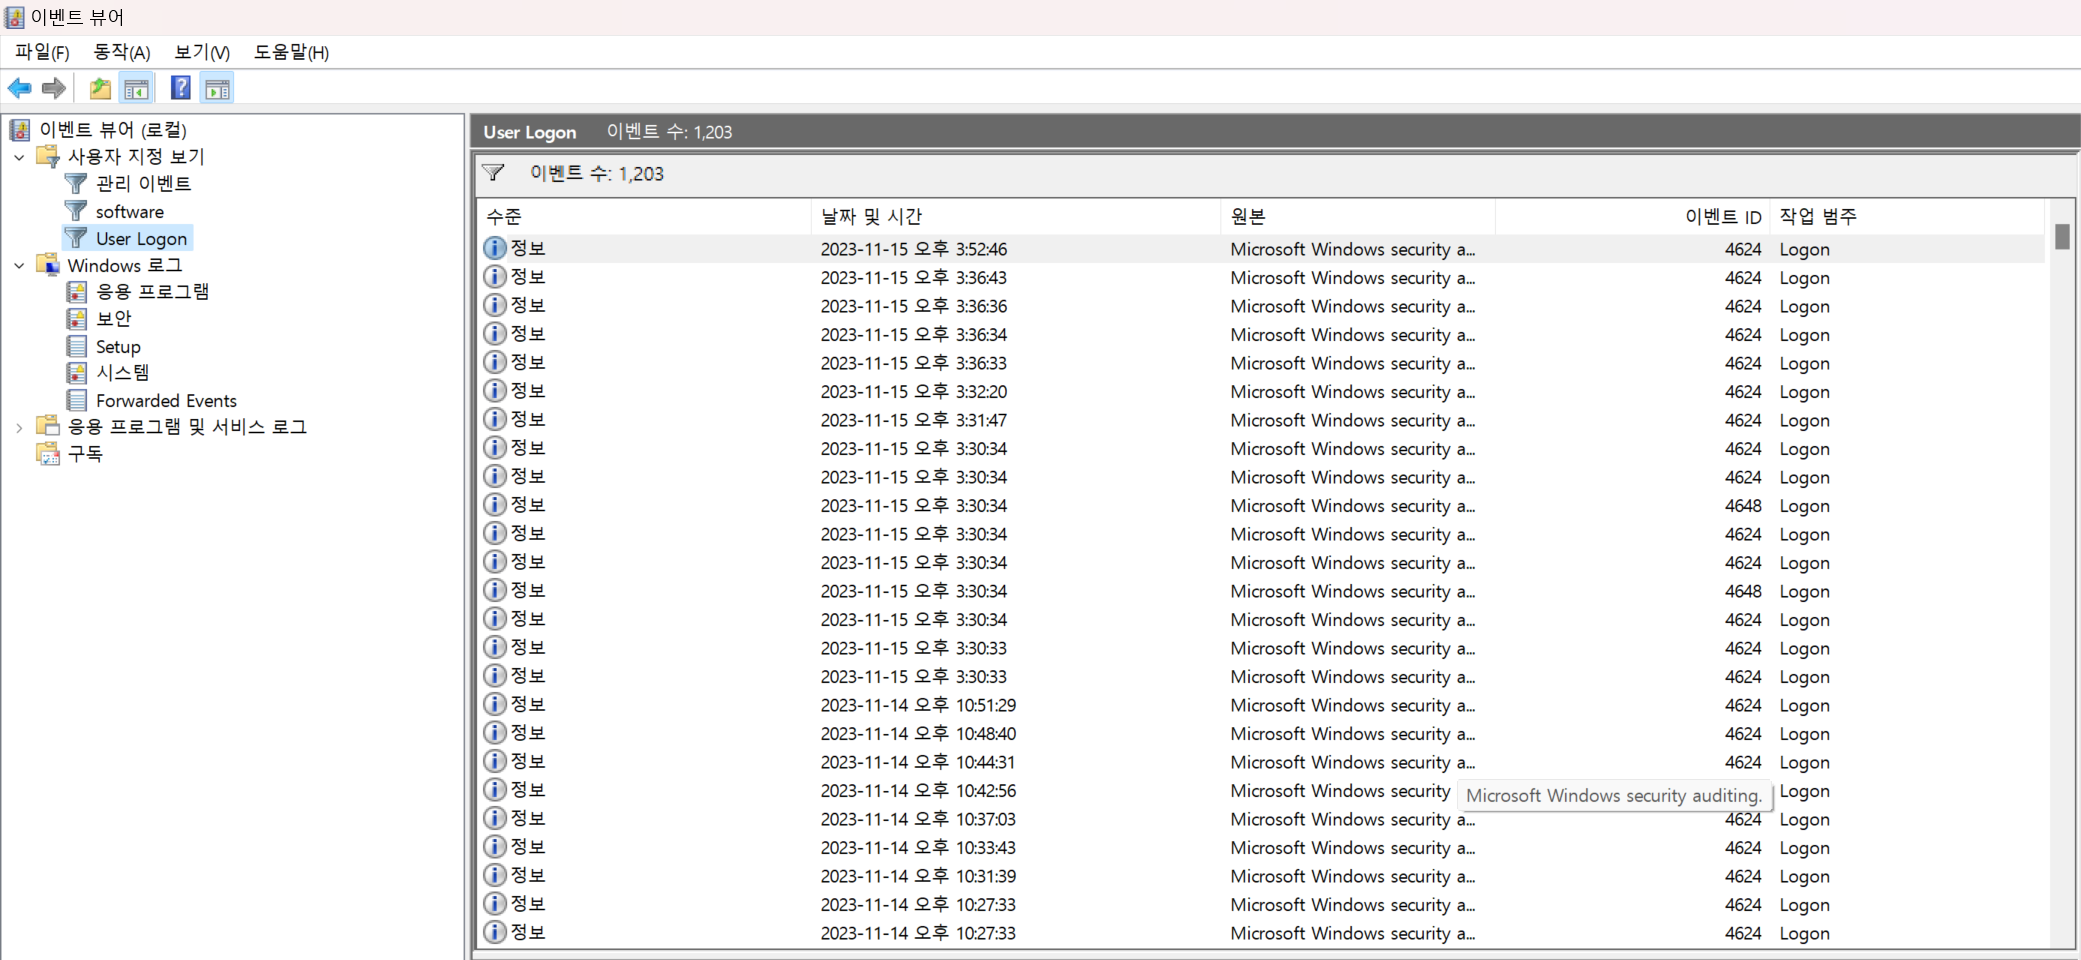The width and height of the screenshot is (2081, 960).
Task: Select the 구독 node
Action: pos(85,453)
